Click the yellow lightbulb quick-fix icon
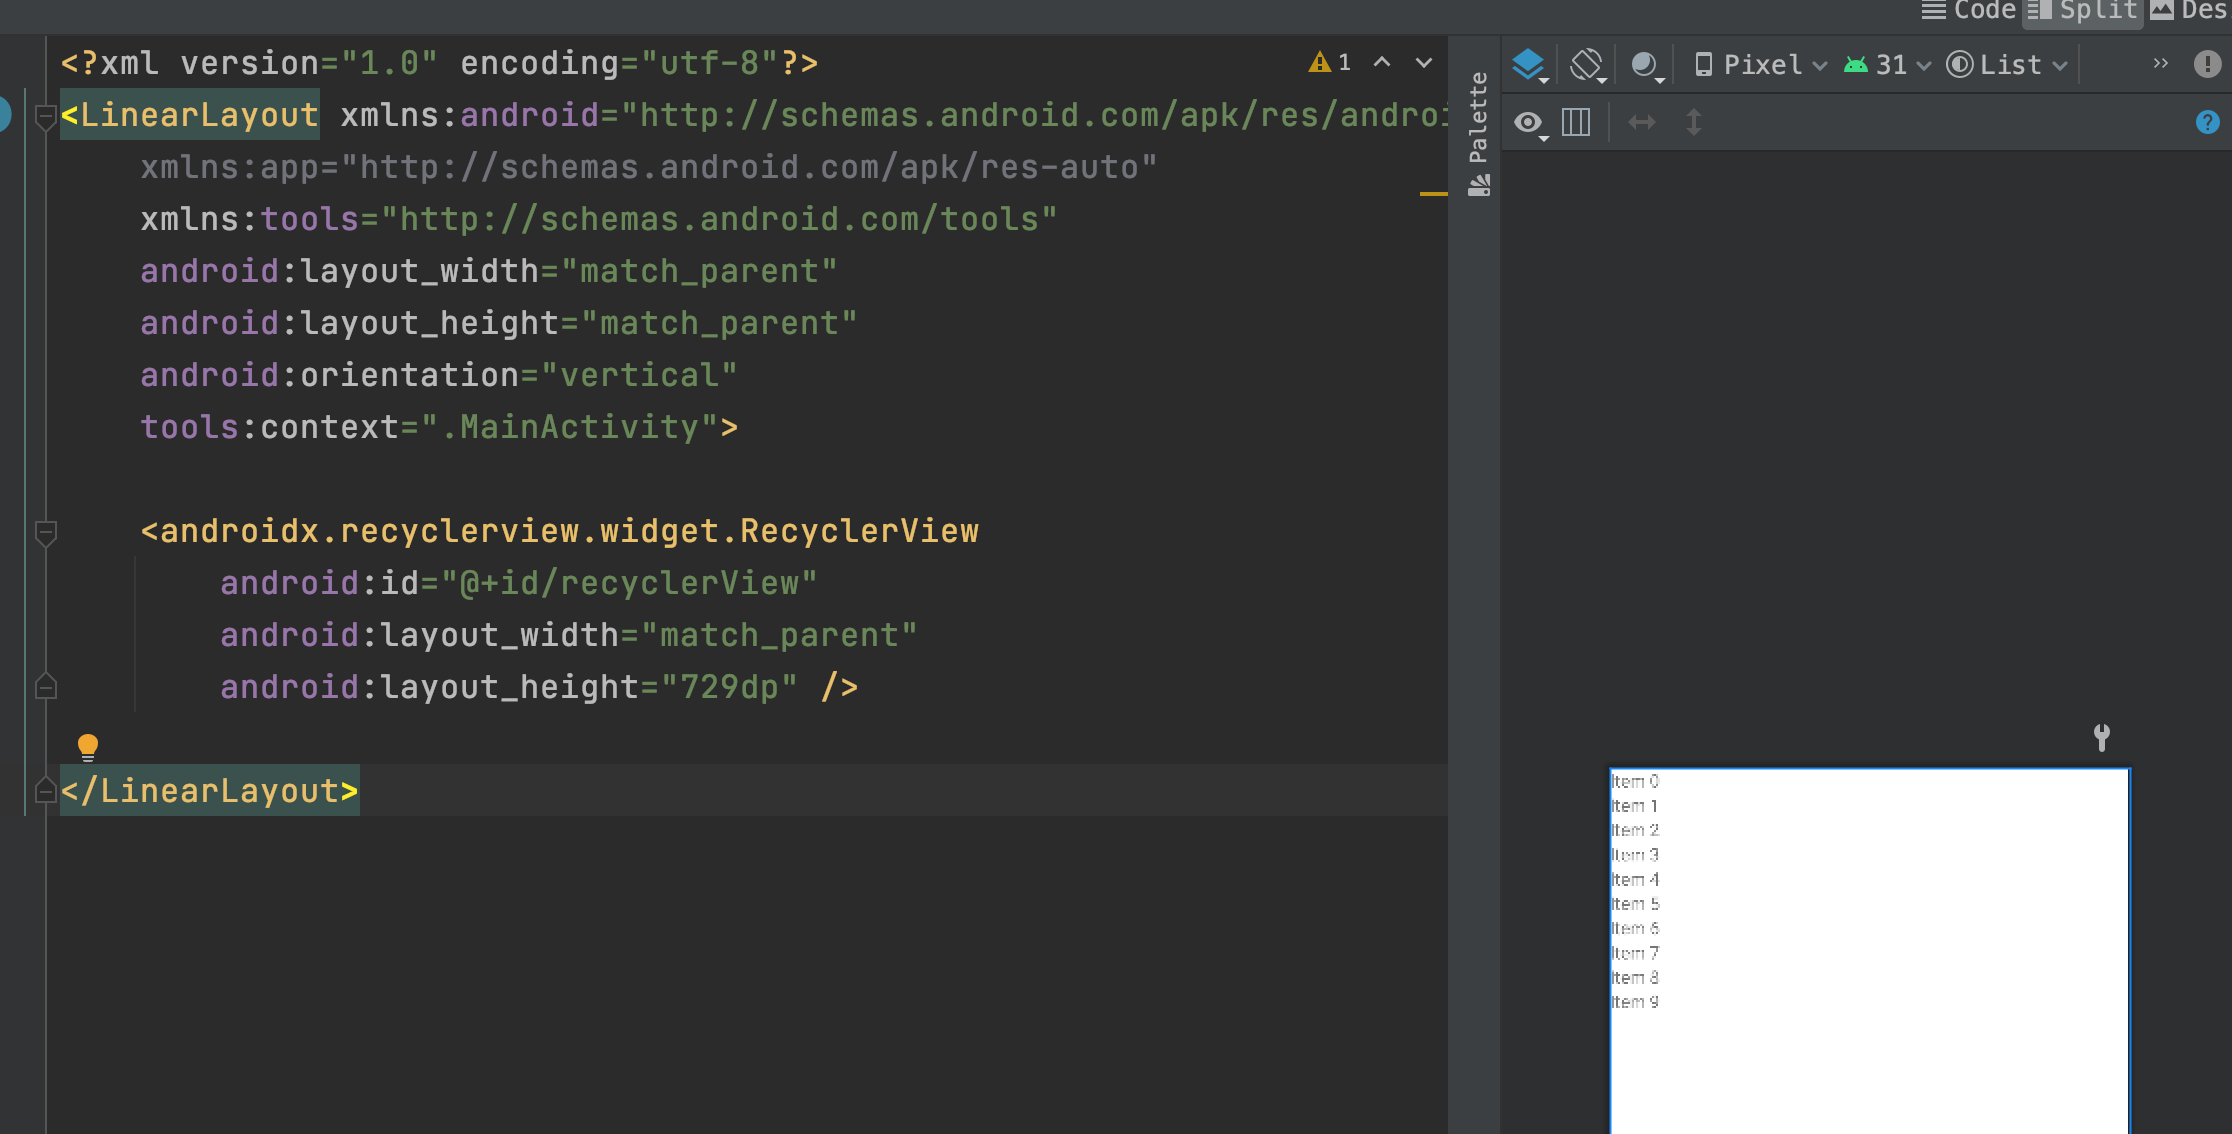This screenshot has width=2232, height=1134. 88,746
